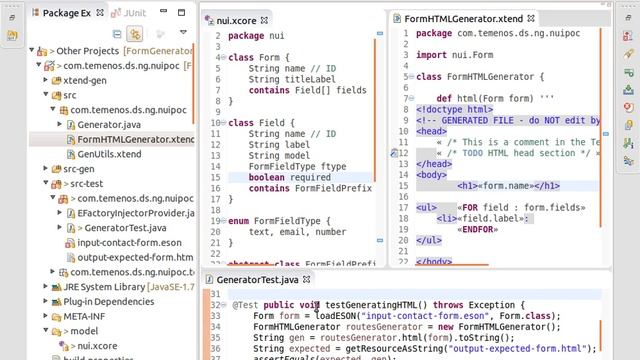Open the yellow bulb view icon in right trim
Screen dimensions: 640x360
click(x=628, y=125)
